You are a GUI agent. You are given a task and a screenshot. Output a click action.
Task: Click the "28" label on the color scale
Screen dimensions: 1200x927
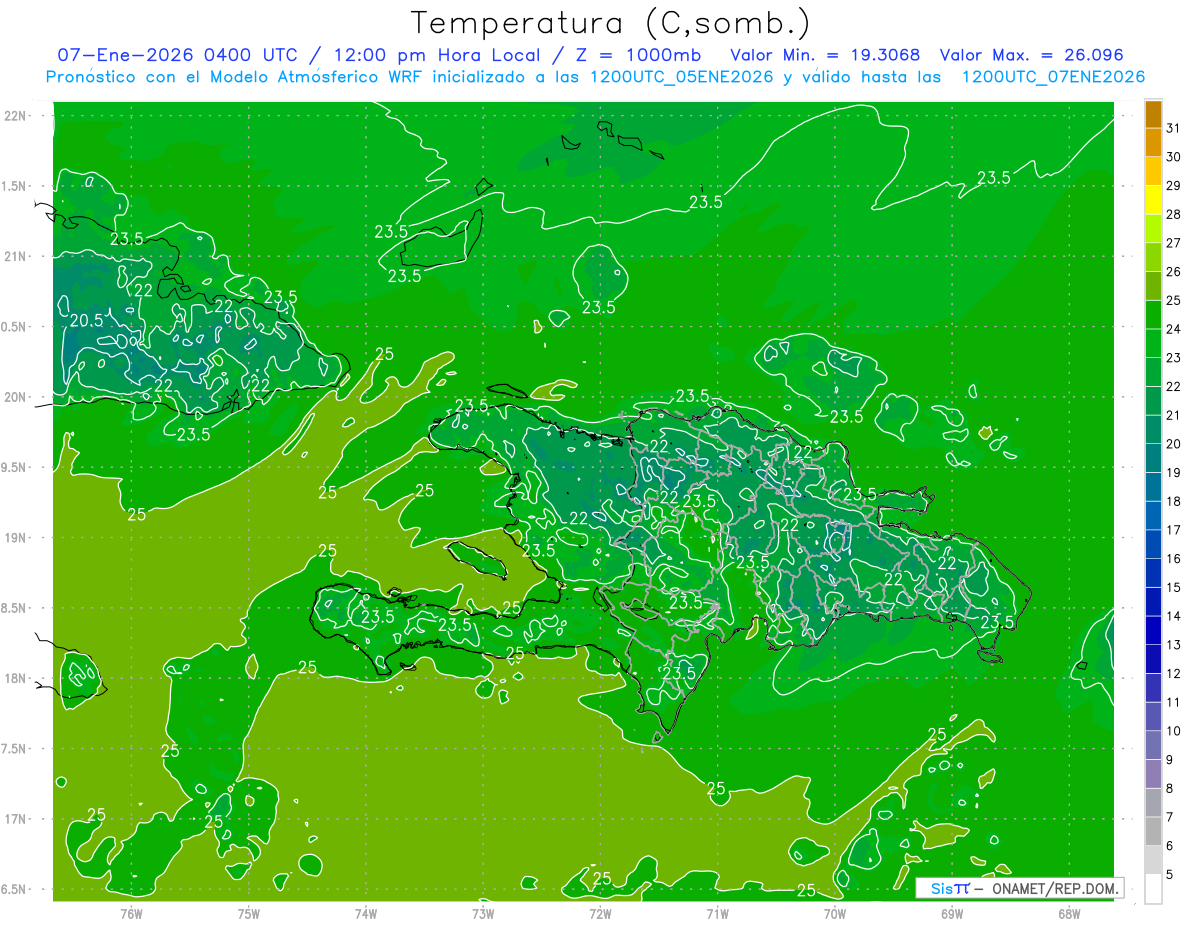[x=1174, y=214]
